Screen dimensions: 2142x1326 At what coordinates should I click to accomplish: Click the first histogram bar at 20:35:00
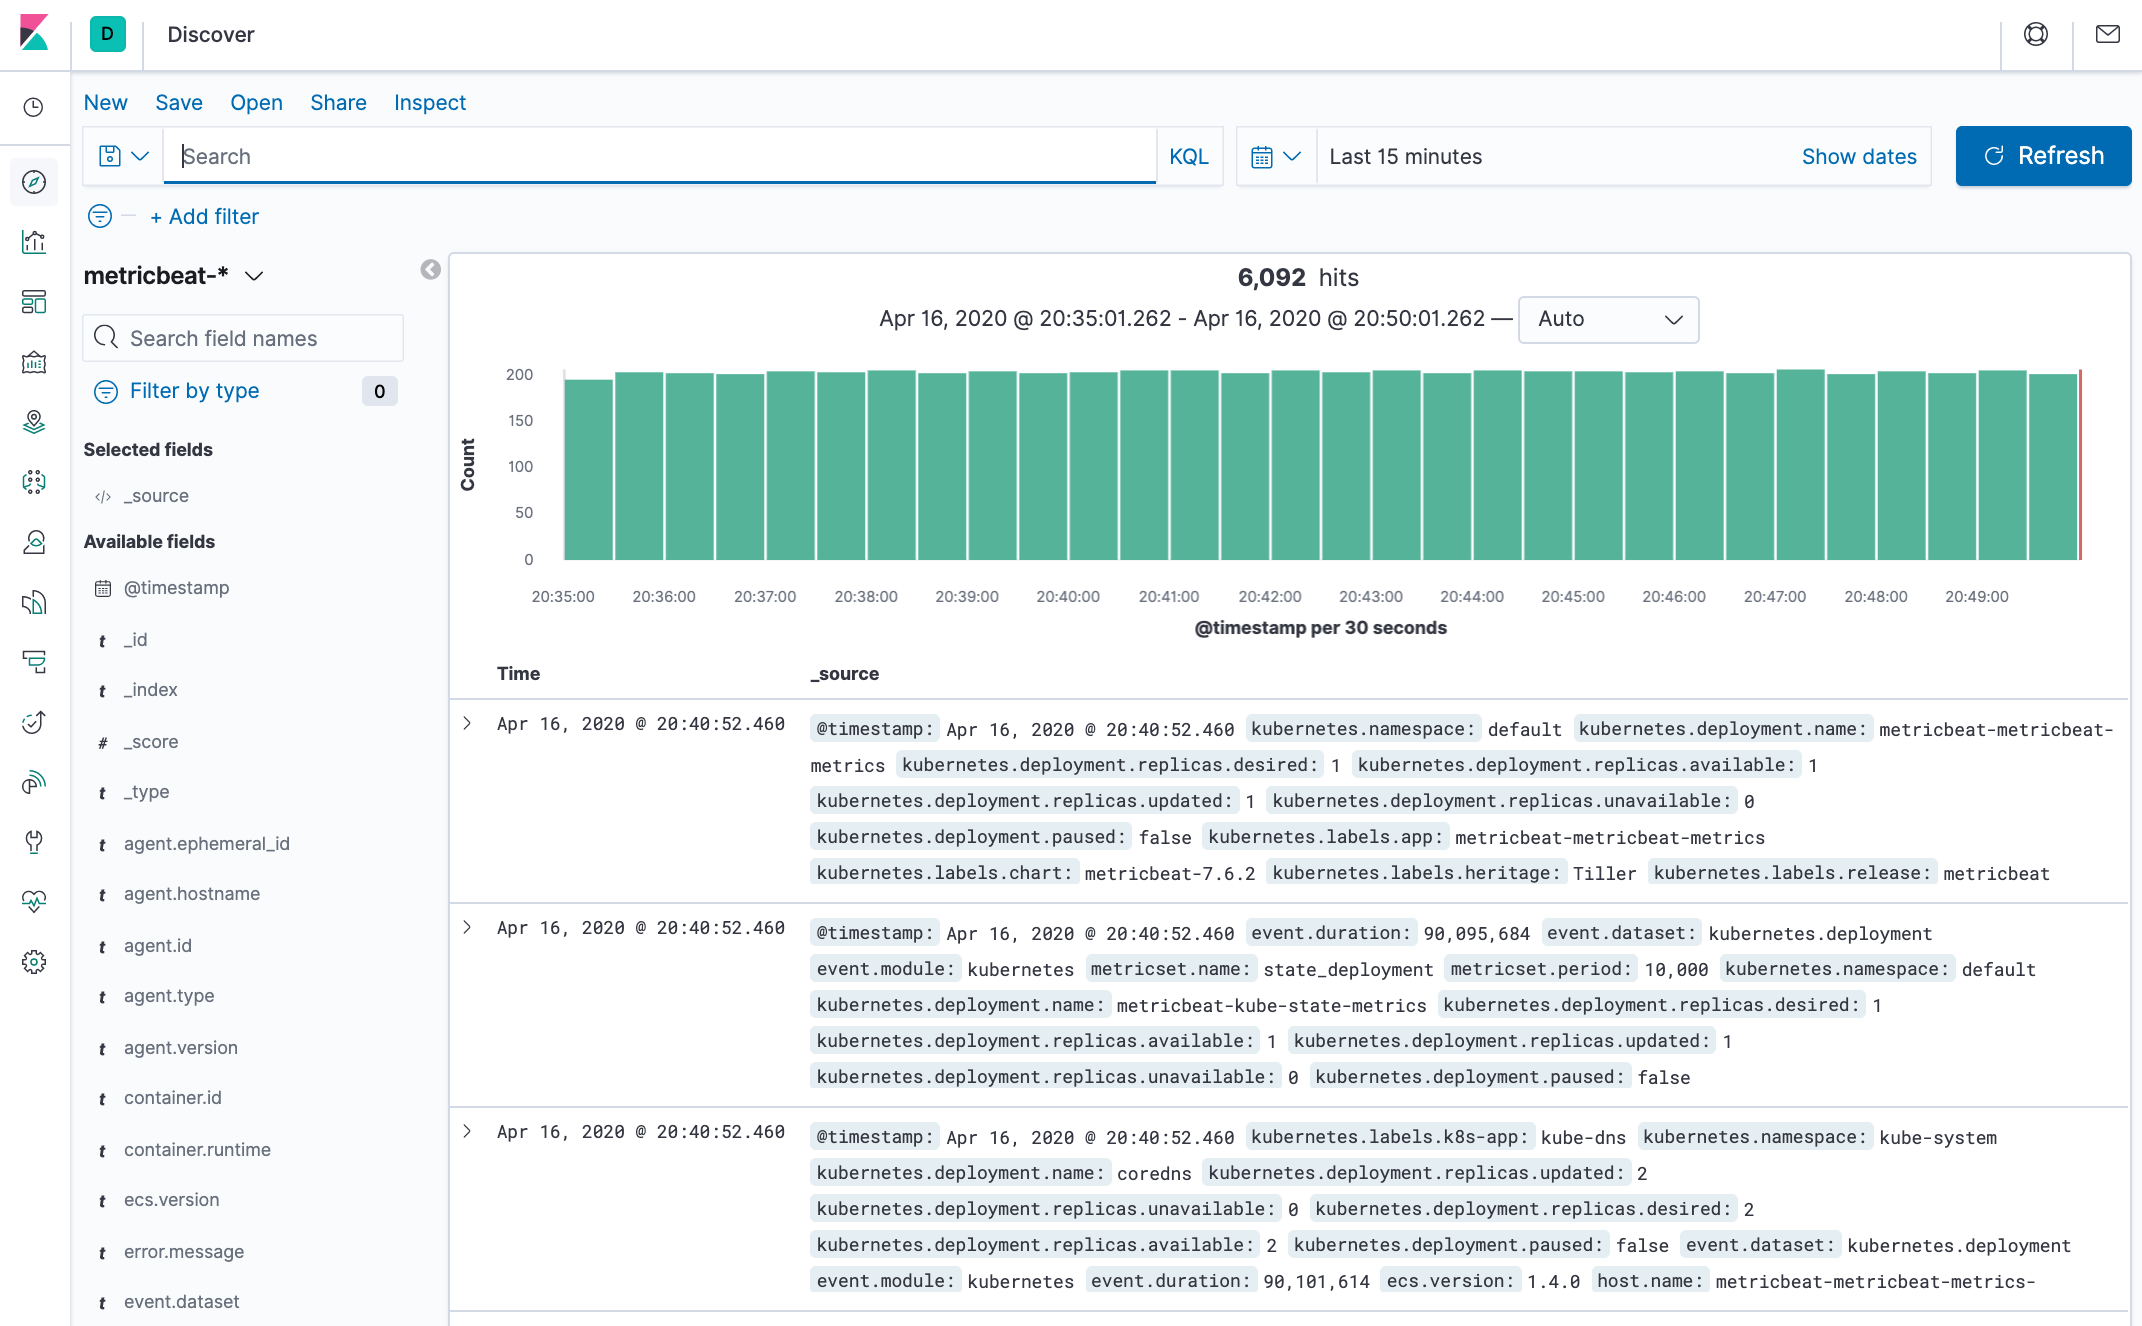(x=589, y=469)
